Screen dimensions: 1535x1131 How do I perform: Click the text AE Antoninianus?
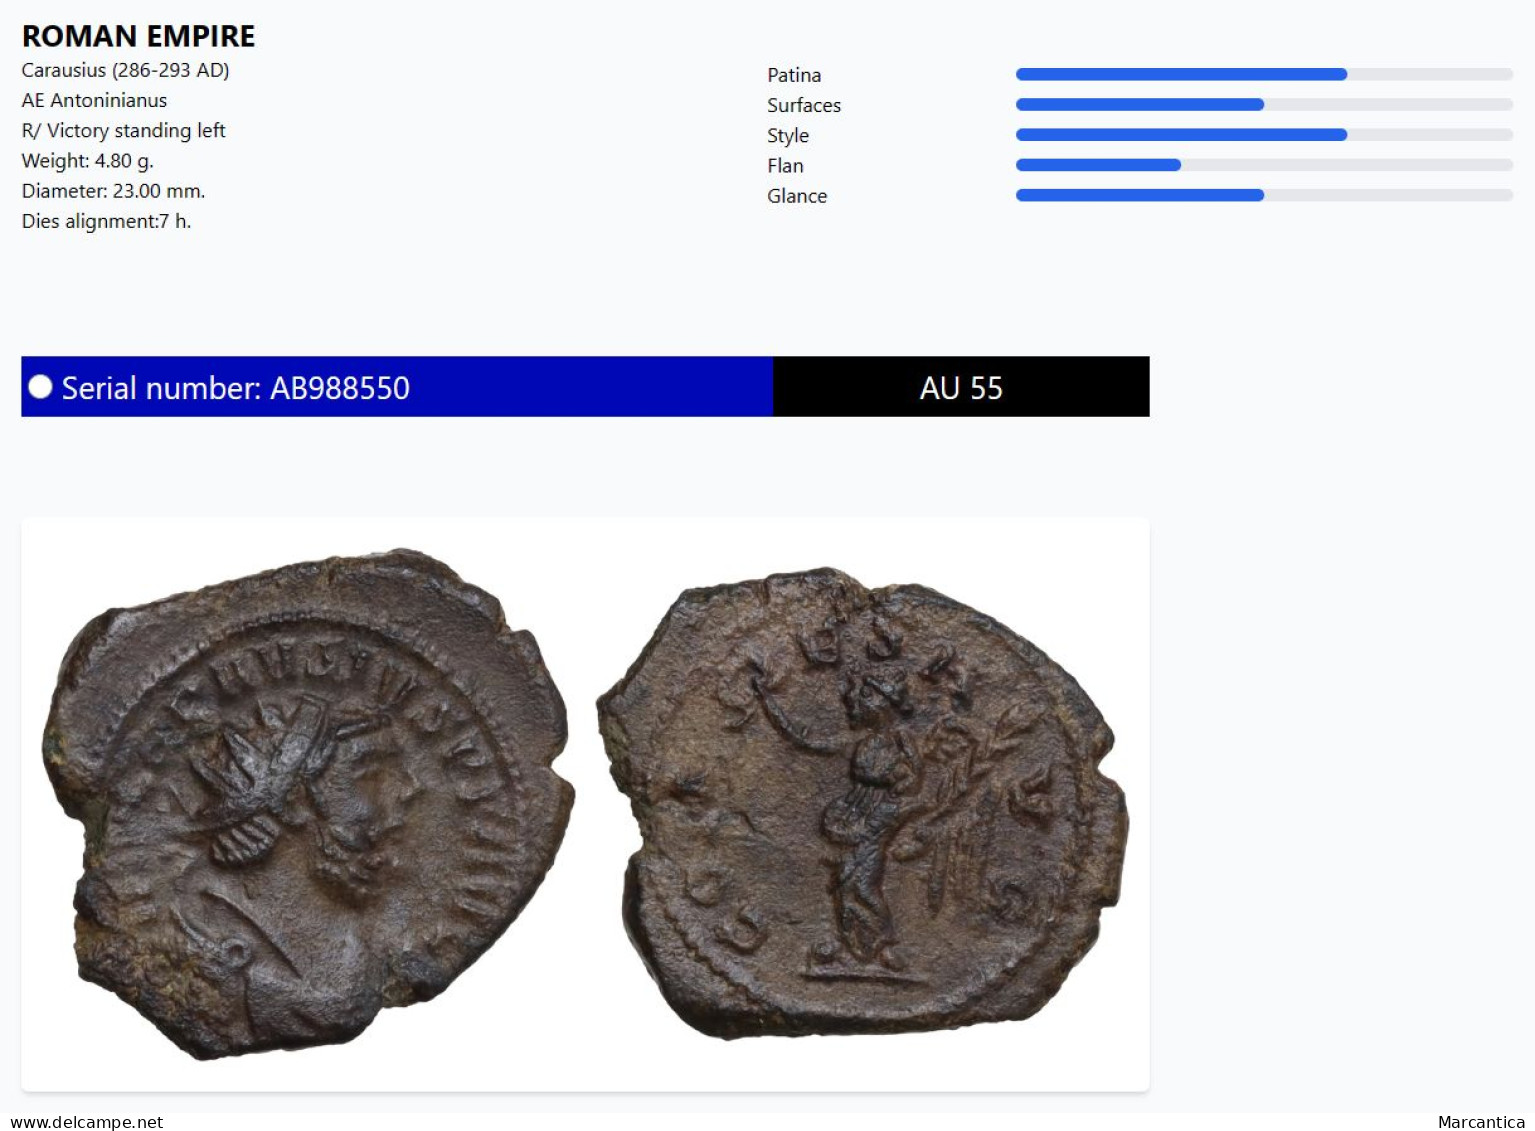(x=95, y=100)
